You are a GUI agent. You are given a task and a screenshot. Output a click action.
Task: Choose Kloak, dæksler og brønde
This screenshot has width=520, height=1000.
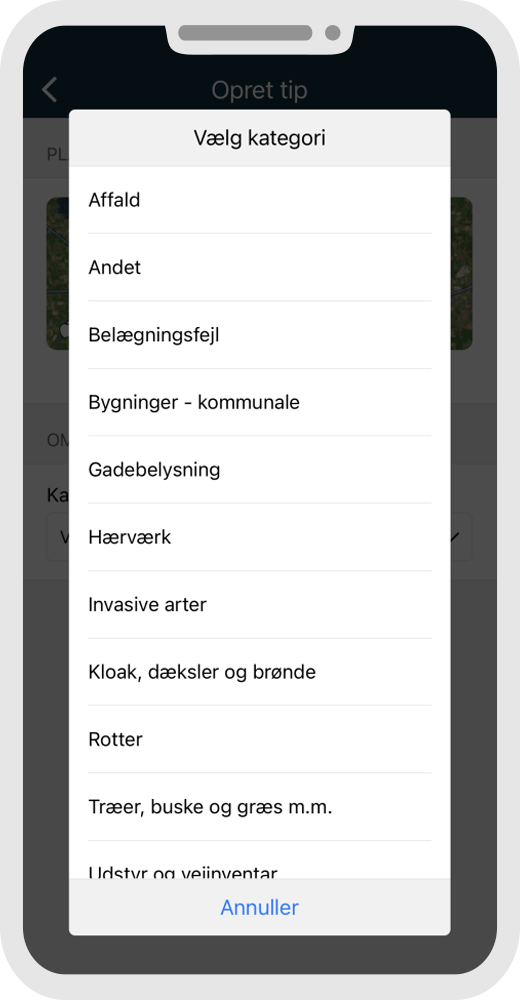click(x=260, y=672)
